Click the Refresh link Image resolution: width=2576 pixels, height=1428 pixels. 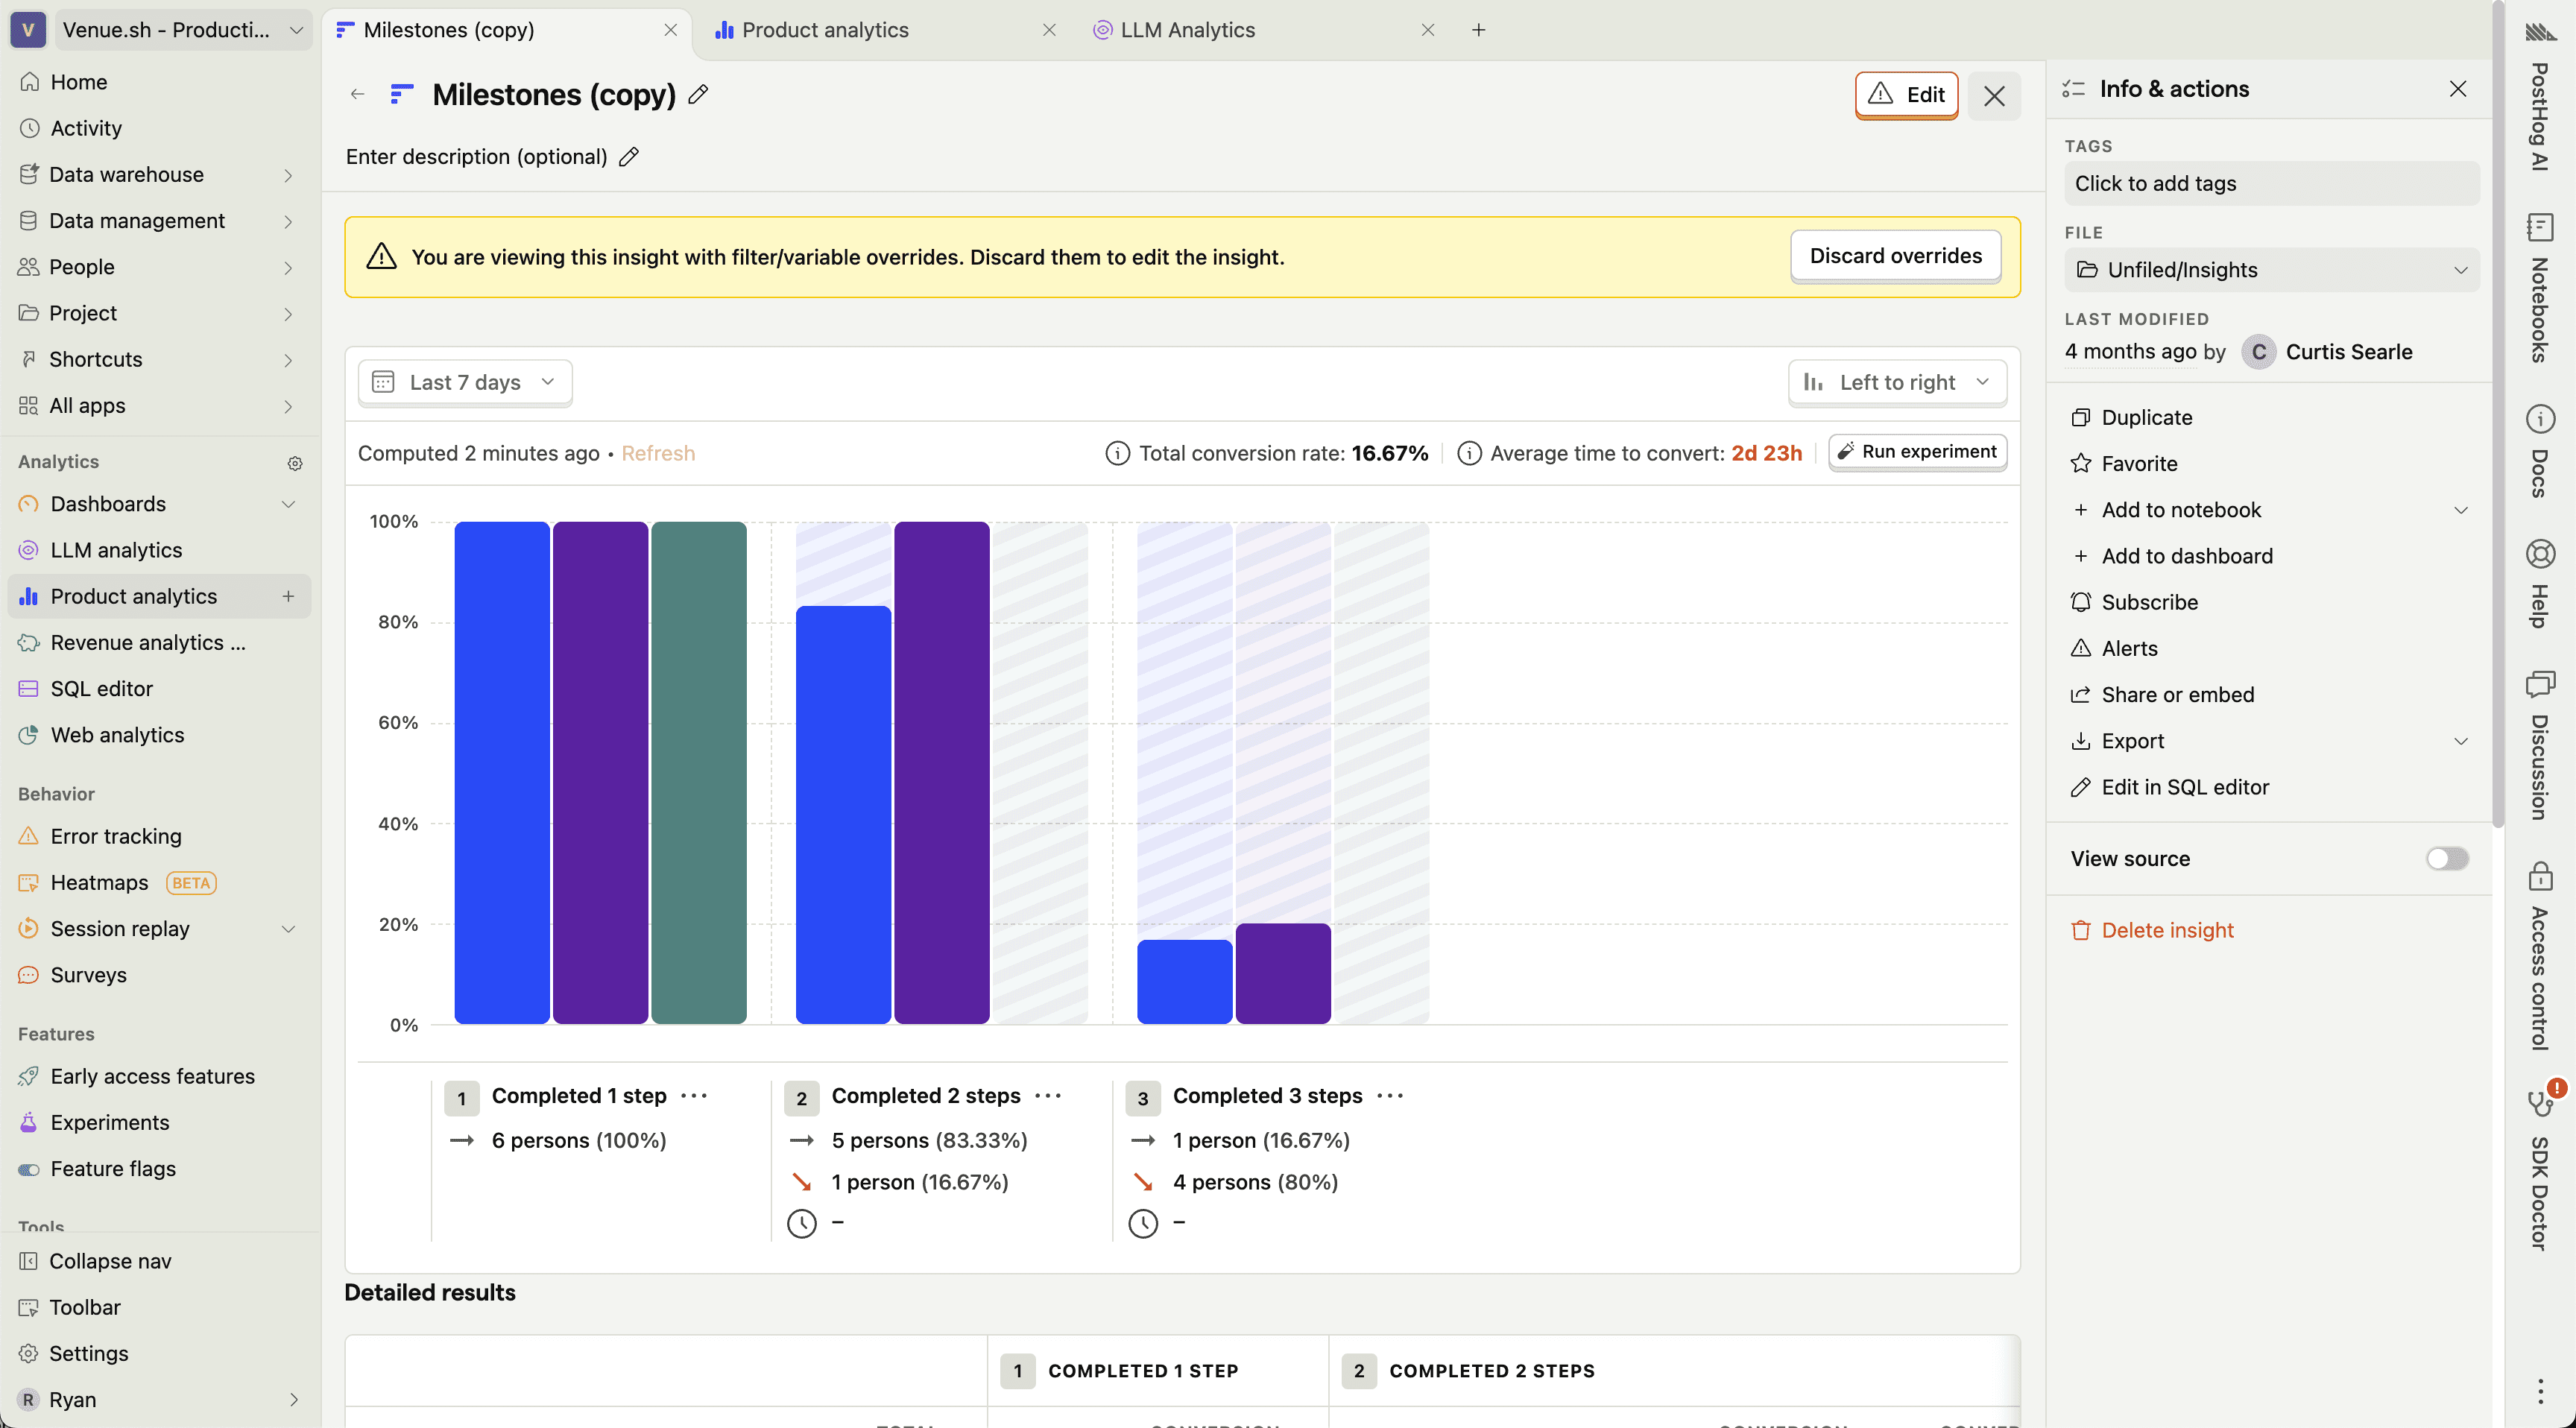point(658,453)
